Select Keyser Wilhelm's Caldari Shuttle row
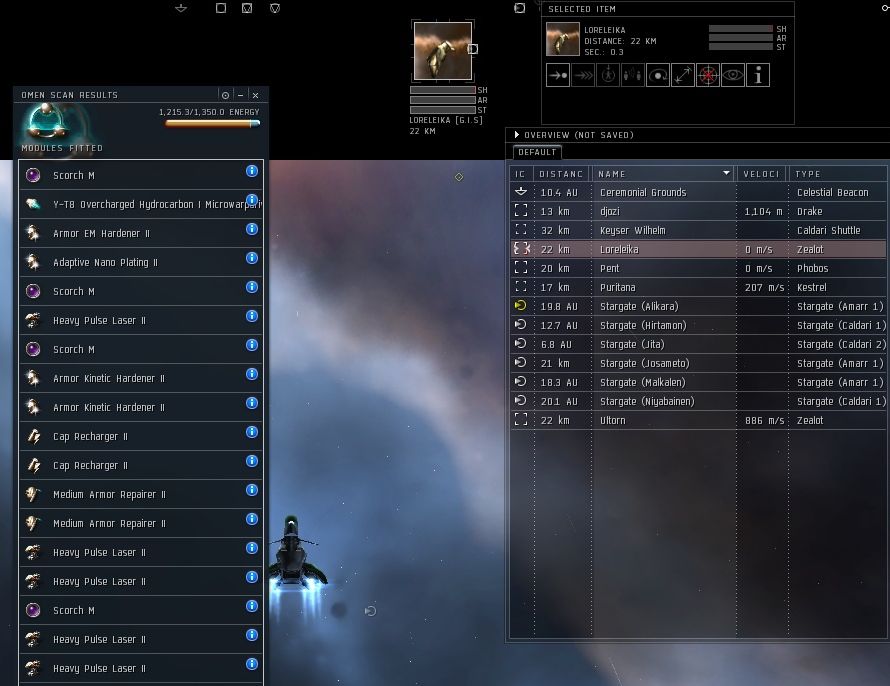Screen dimensions: 890x686 [699, 230]
